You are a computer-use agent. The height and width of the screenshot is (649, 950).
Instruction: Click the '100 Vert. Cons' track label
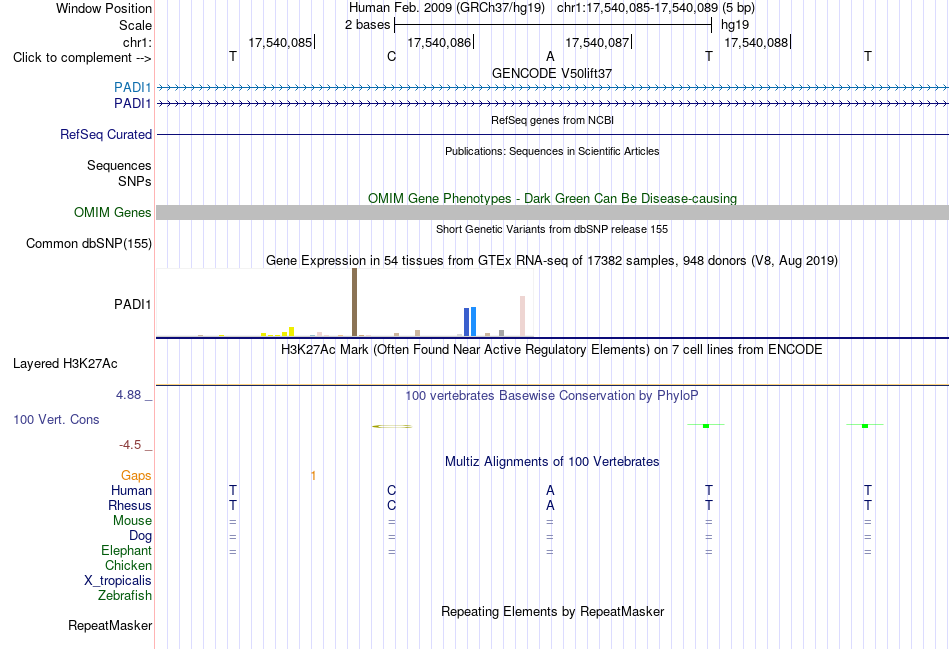pos(56,419)
